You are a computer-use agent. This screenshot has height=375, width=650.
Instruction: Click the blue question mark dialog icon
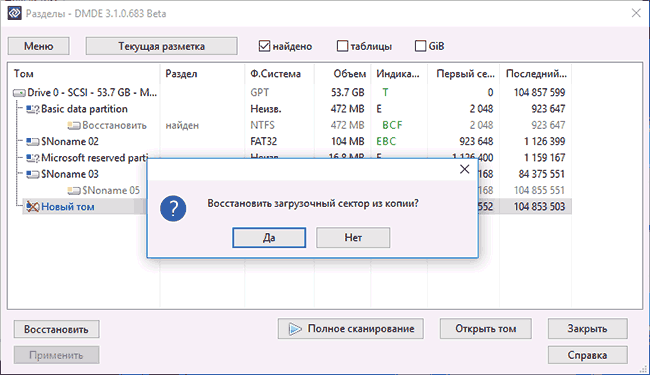point(173,208)
